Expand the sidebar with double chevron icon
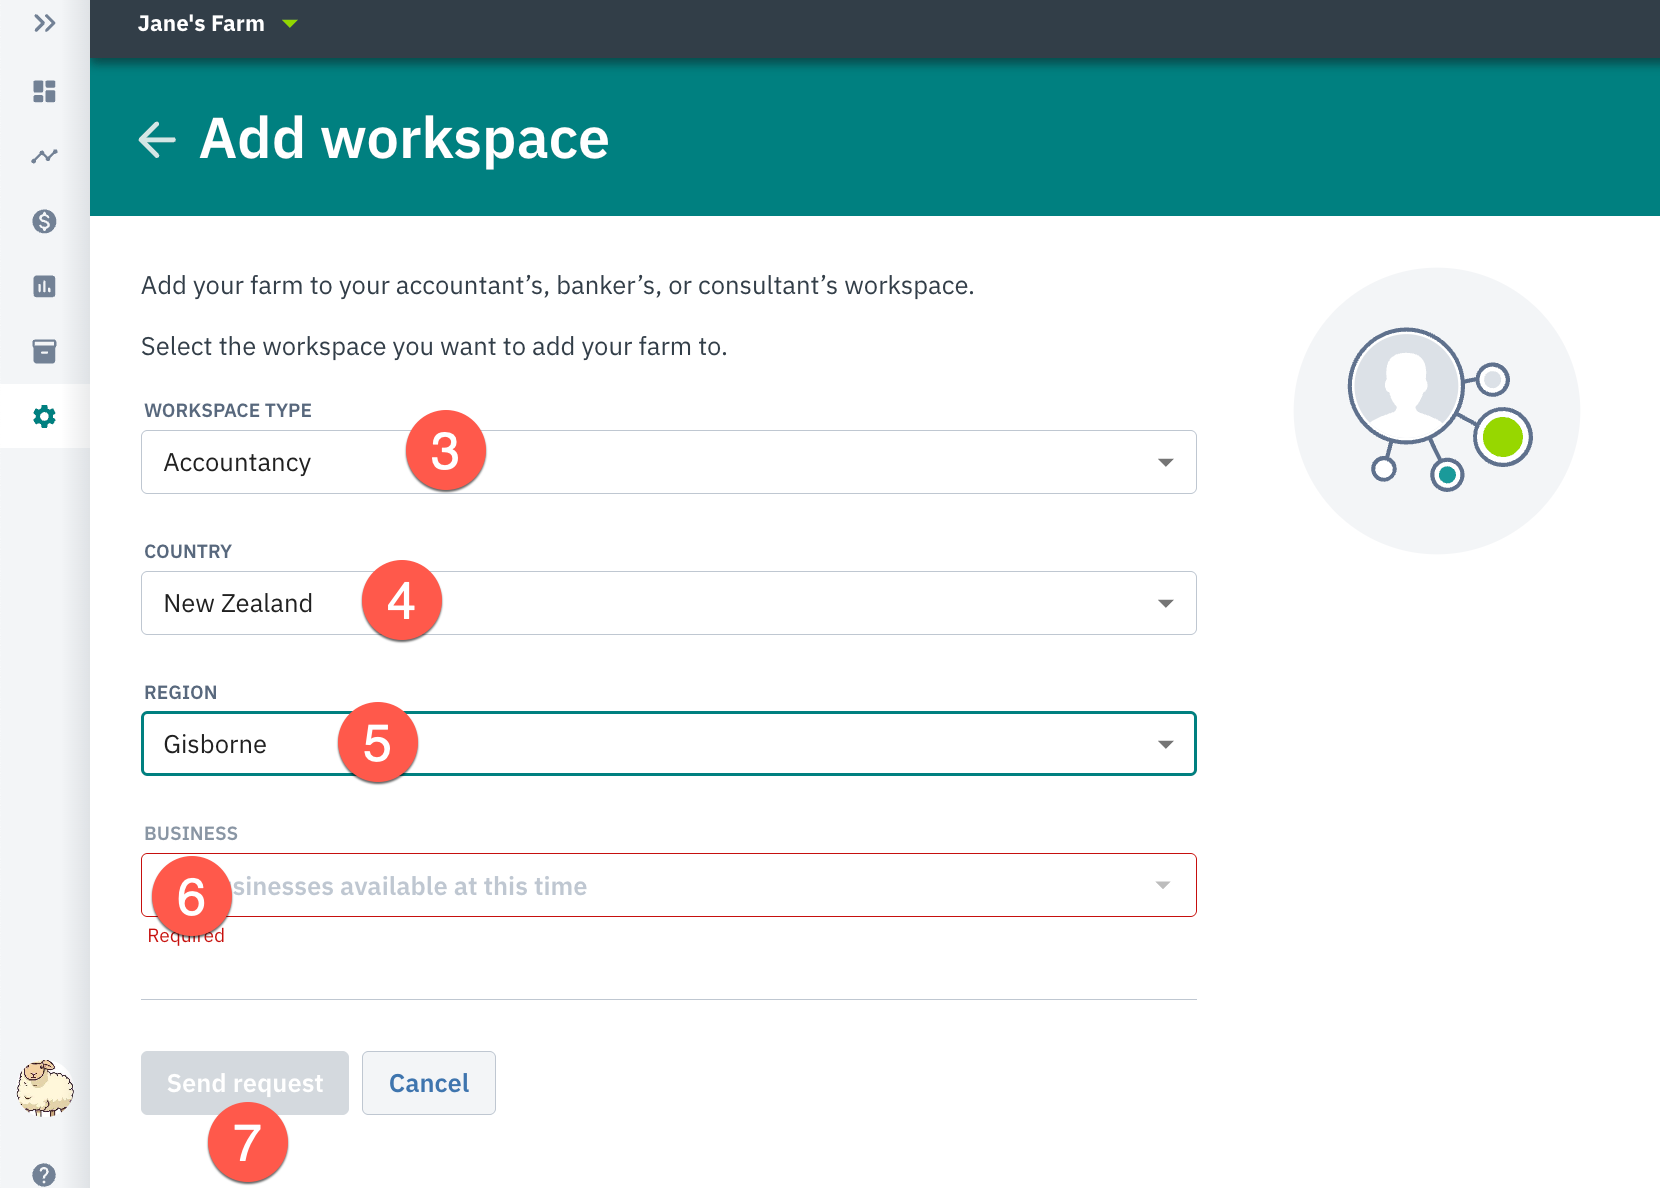The height and width of the screenshot is (1188, 1660). coord(44,23)
